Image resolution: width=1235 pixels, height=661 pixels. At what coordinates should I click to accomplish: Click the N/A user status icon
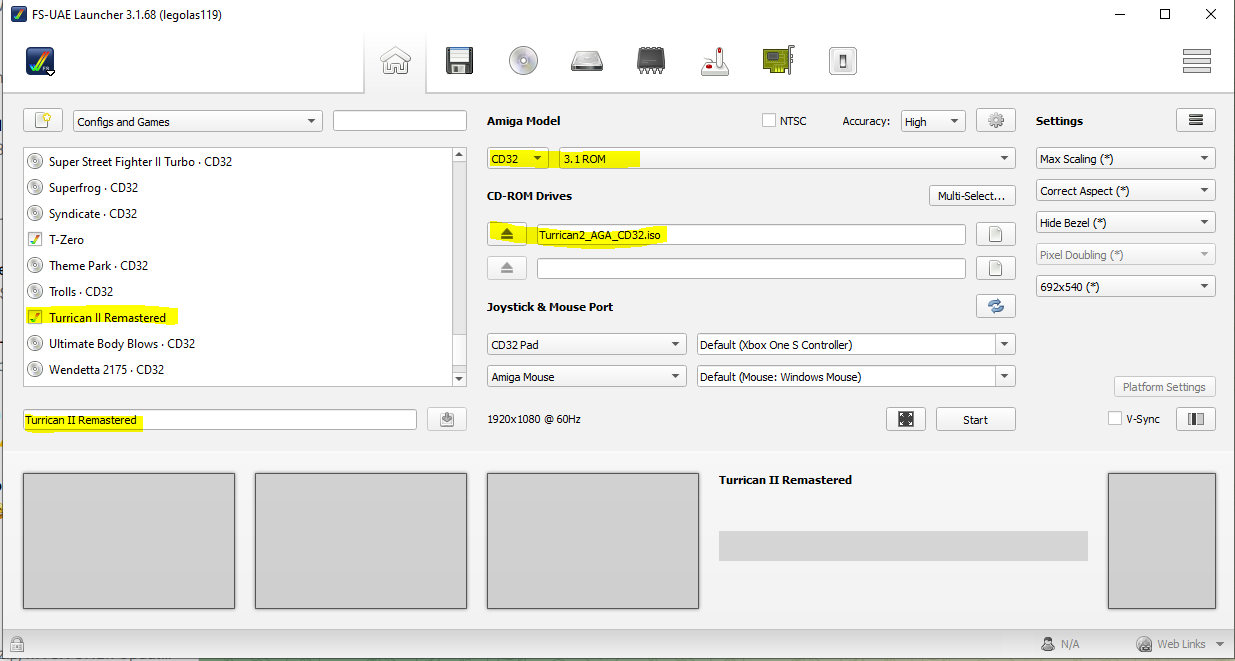click(1048, 644)
